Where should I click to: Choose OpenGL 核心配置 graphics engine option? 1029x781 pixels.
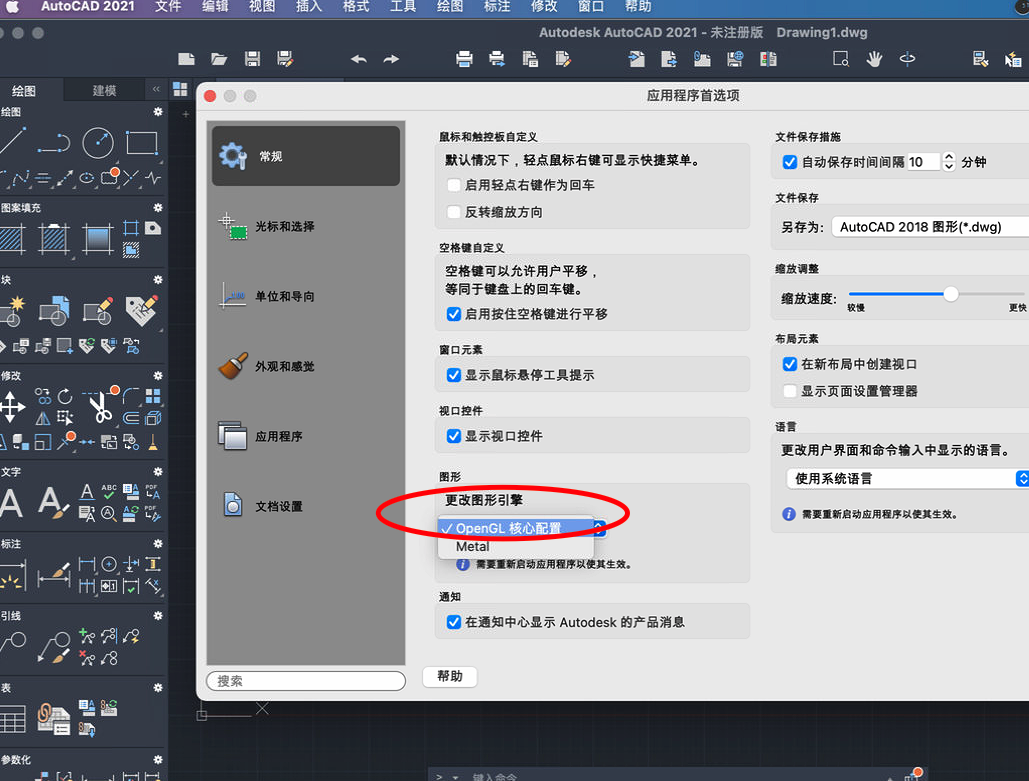(x=516, y=528)
